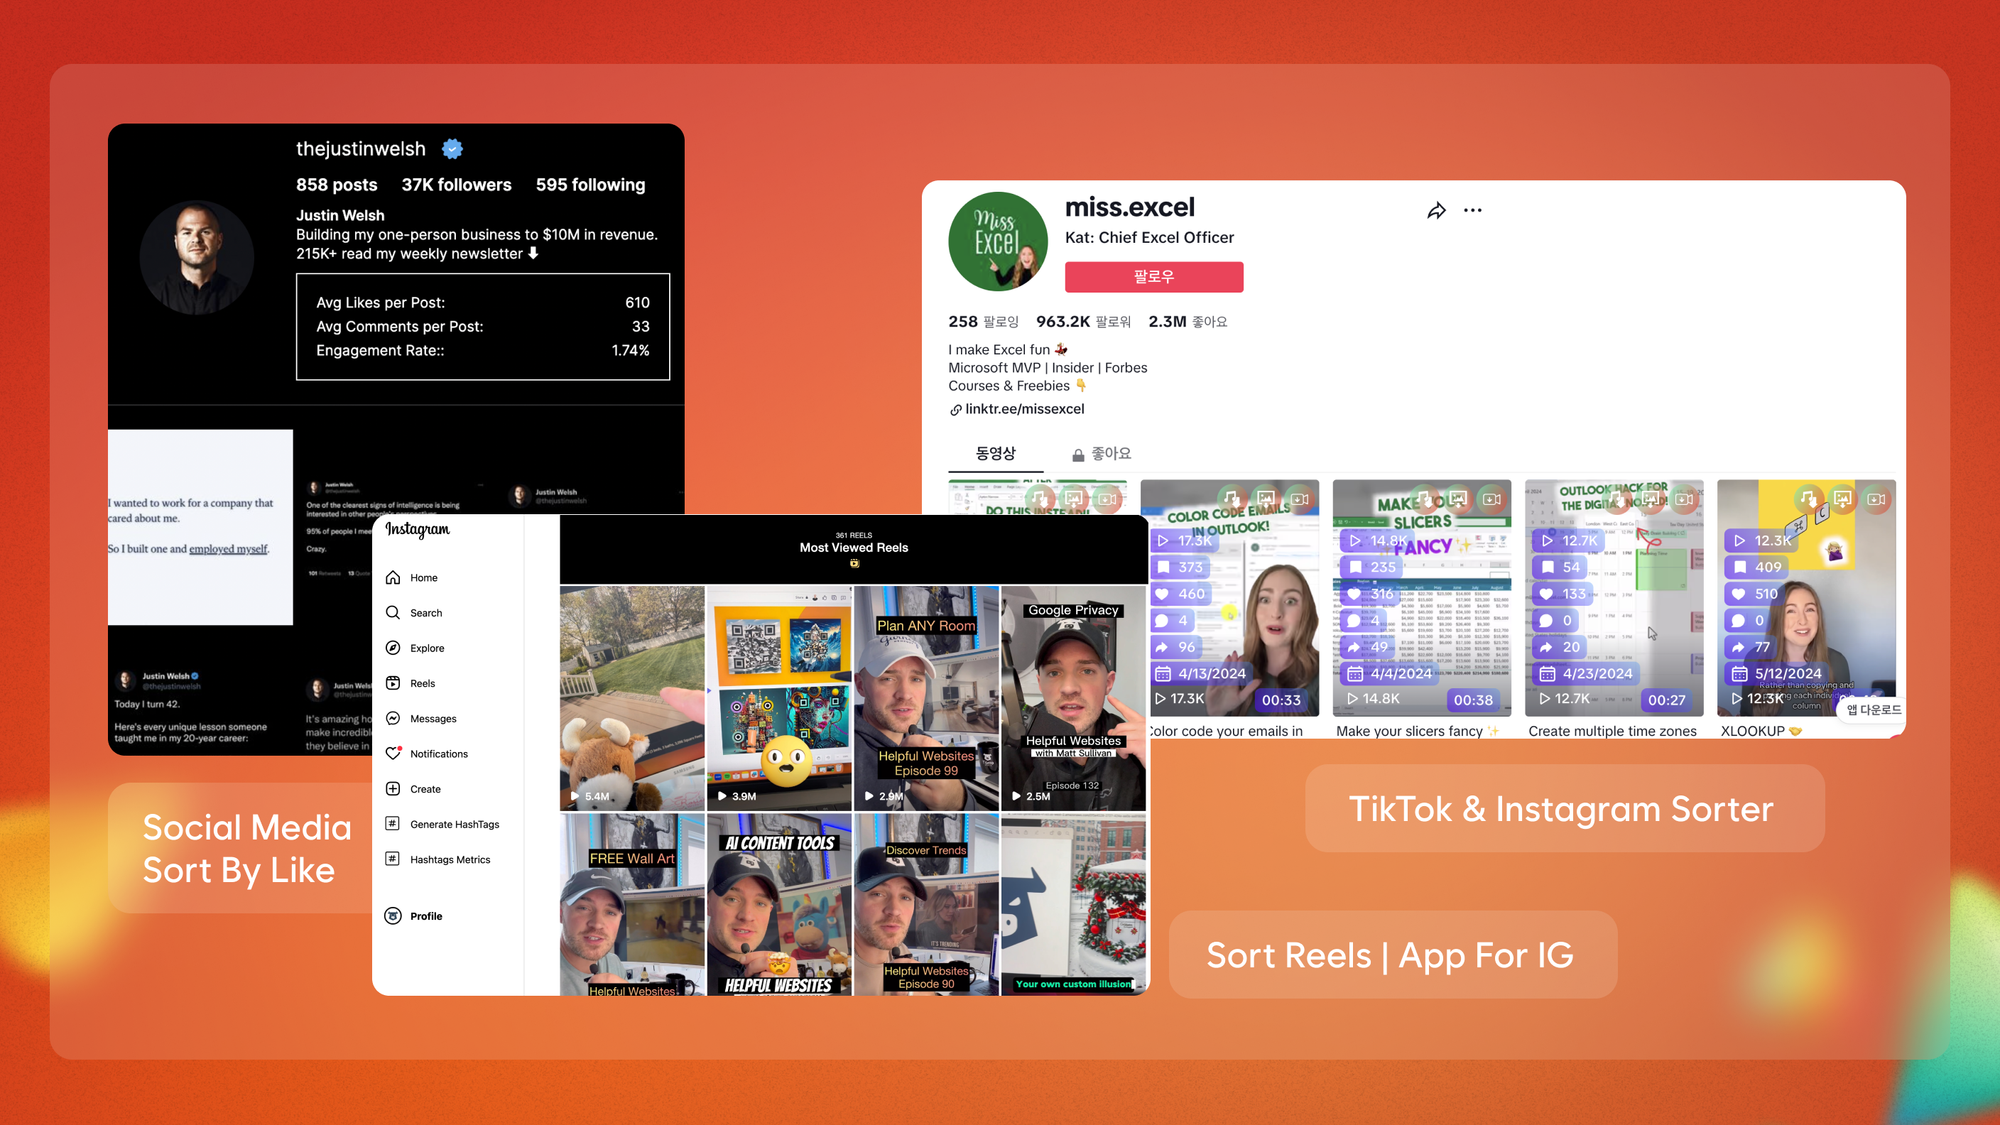The image size is (2000, 1125).
Task: Click the Notifications heart icon
Action: click(x=393, y=754)
